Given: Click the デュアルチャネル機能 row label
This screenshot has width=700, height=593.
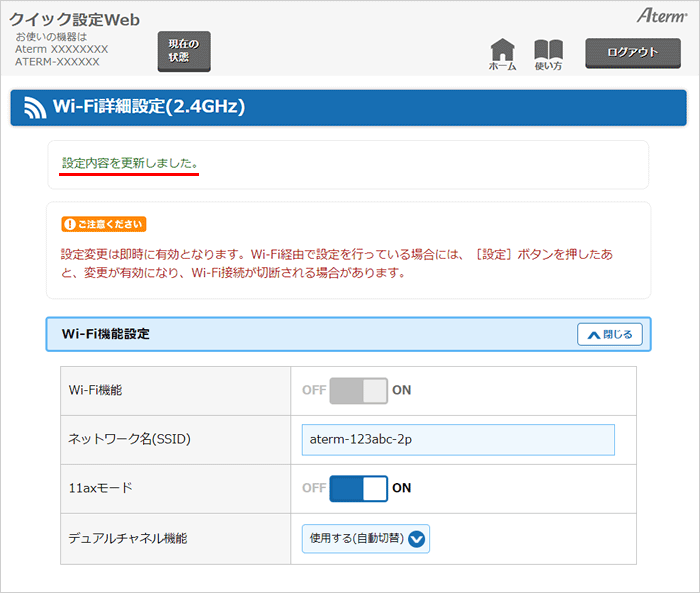Looking at the screenshot, I should pos(128,538).
